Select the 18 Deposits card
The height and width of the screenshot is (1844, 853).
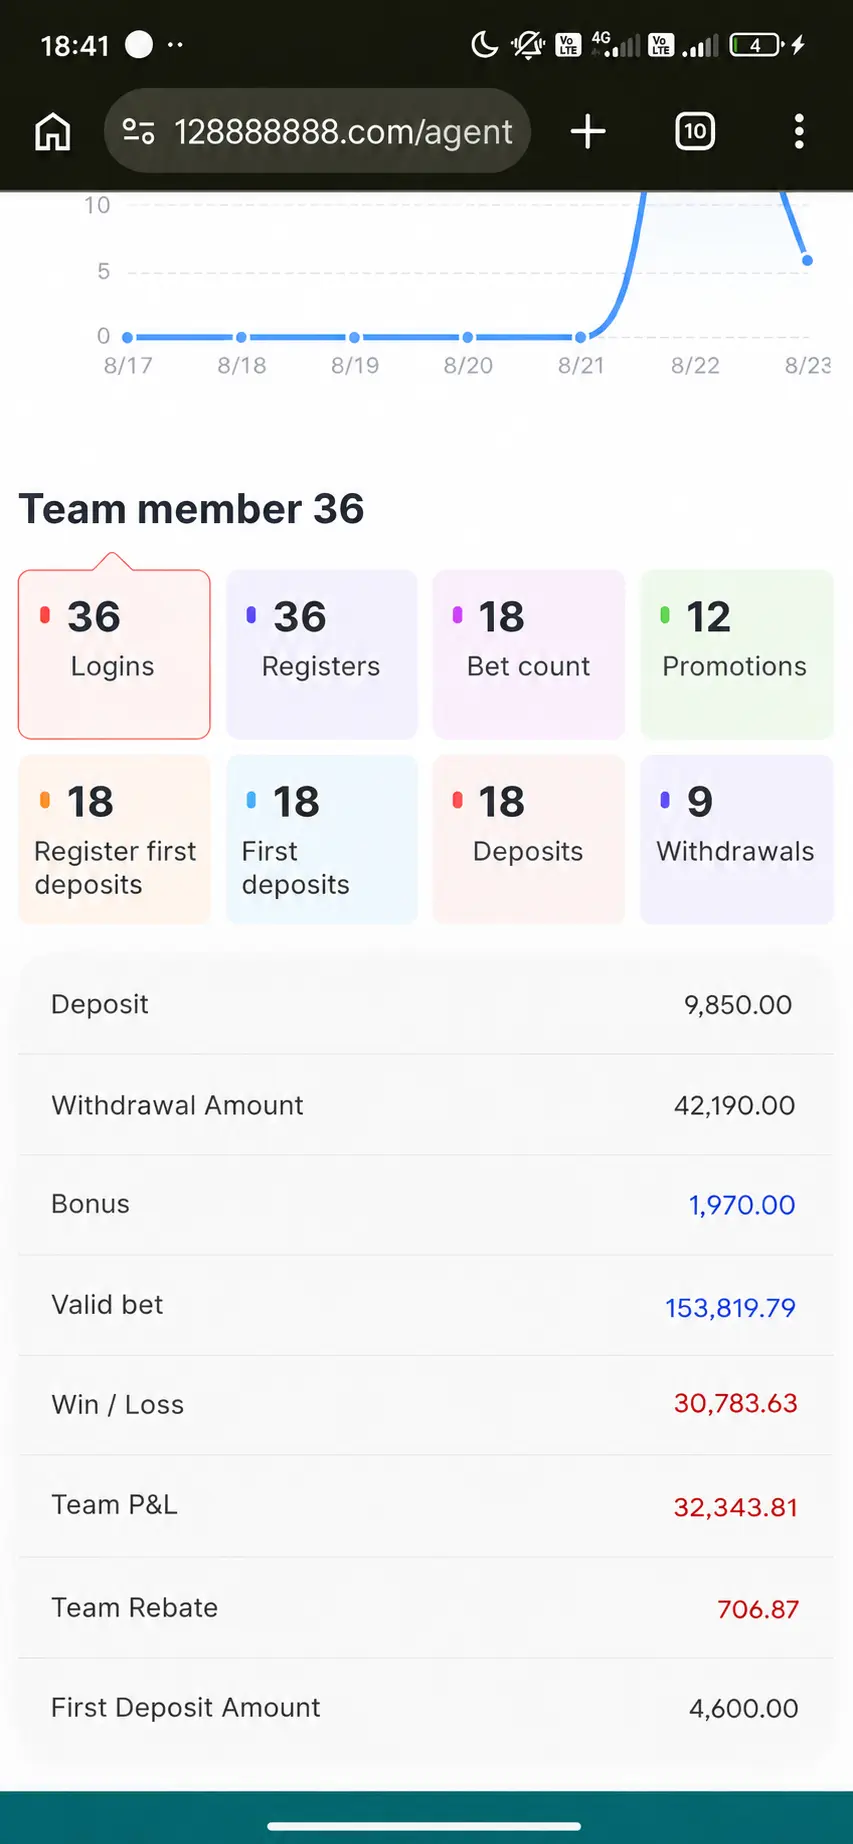pos(529,839)
